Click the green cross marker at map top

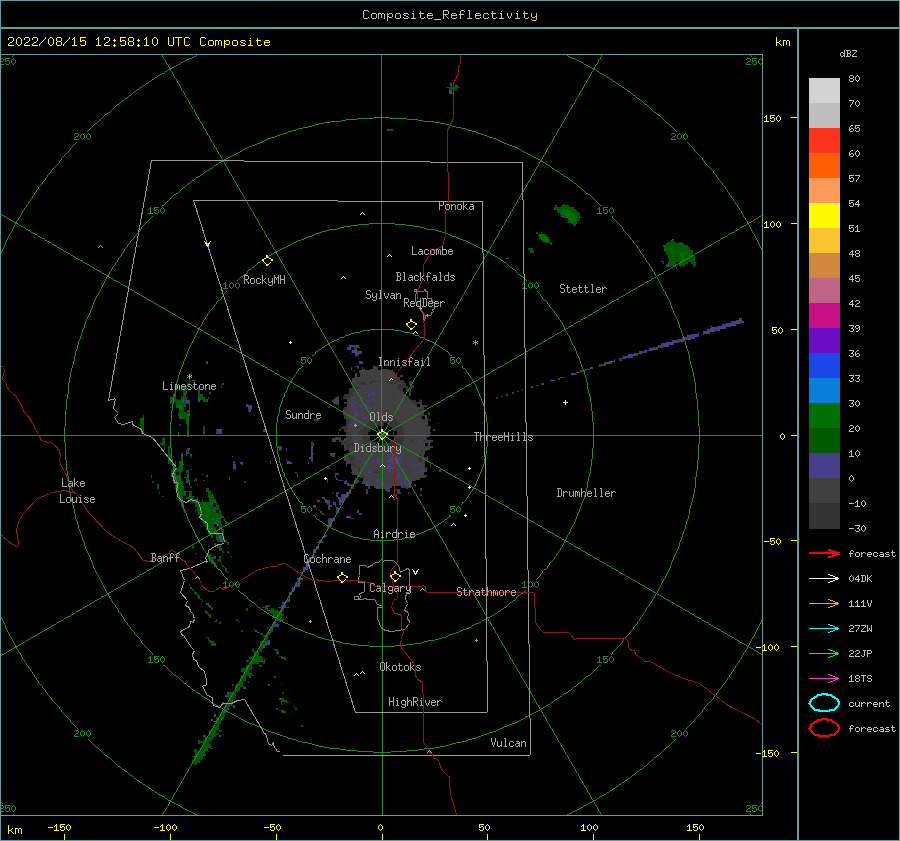[x=453, y=88]
